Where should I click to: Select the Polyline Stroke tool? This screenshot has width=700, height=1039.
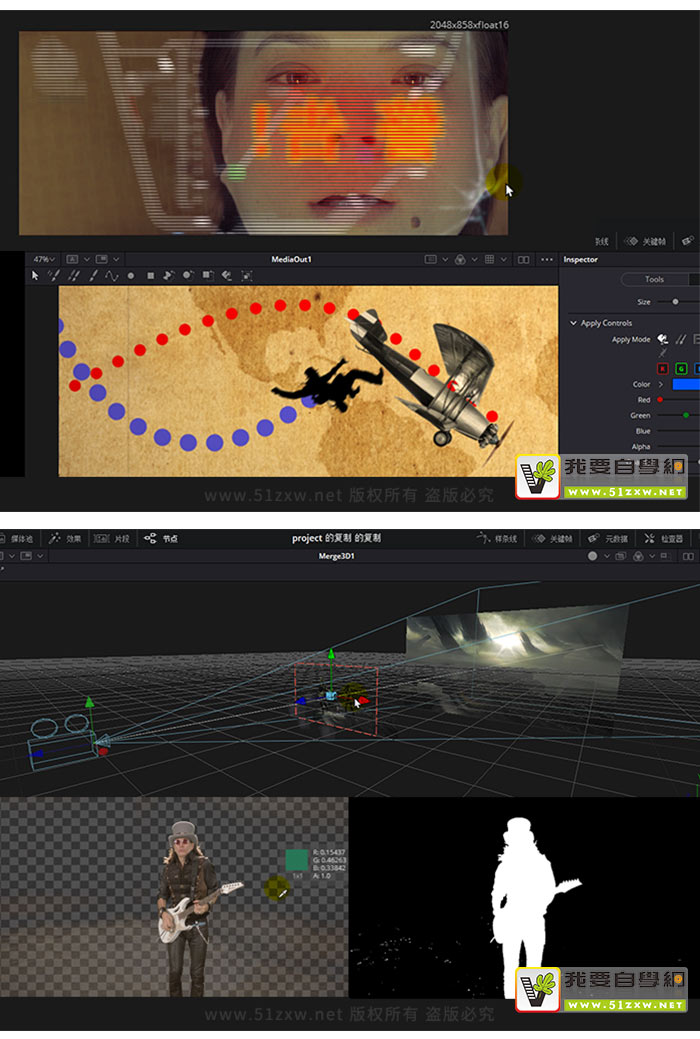(x=111, y=276)
